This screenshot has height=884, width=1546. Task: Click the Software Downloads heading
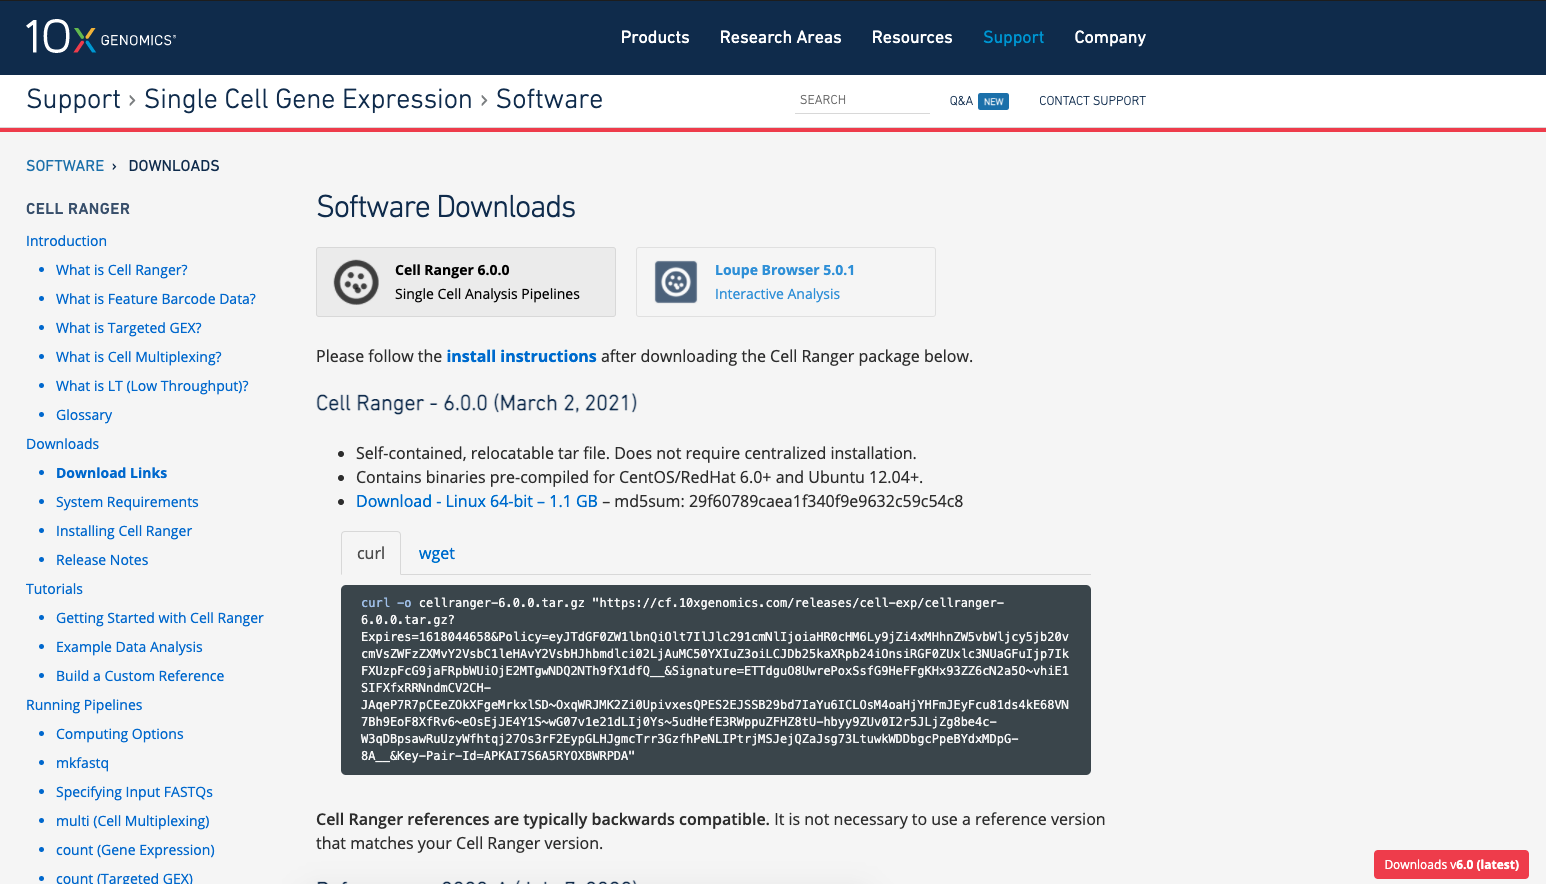coord(446,207)
